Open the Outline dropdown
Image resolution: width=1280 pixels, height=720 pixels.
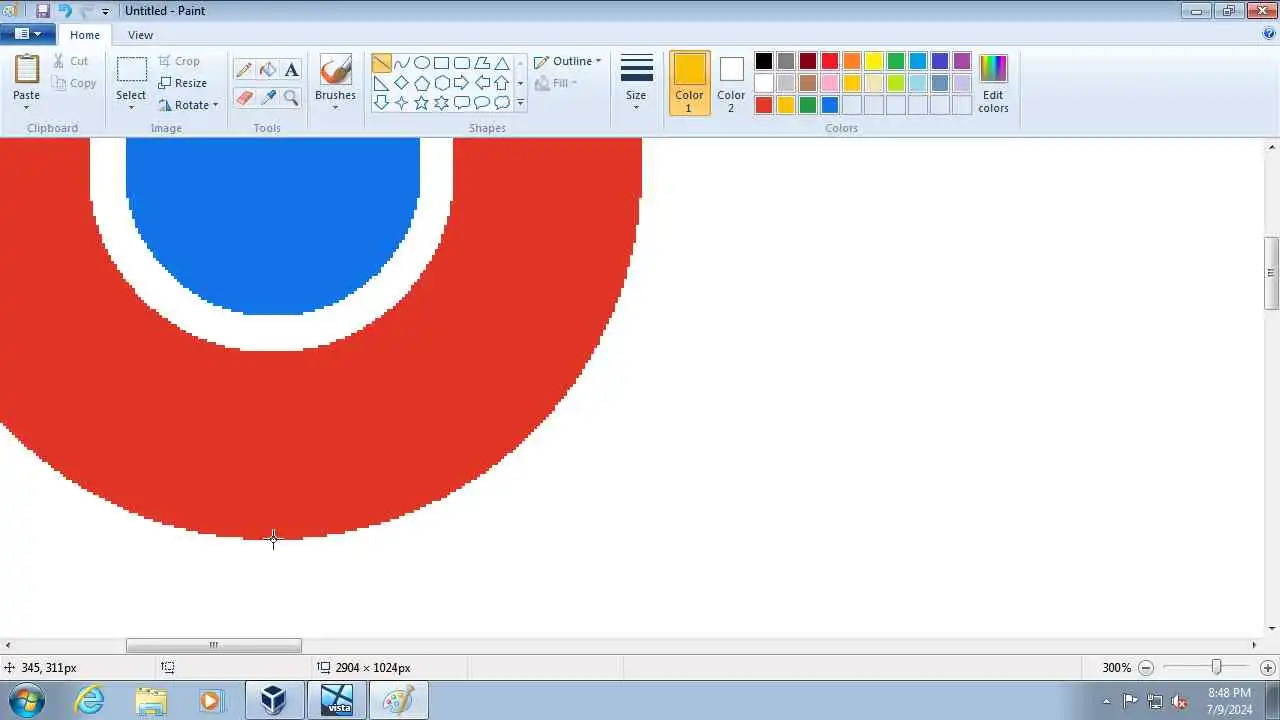click(568, 61)
